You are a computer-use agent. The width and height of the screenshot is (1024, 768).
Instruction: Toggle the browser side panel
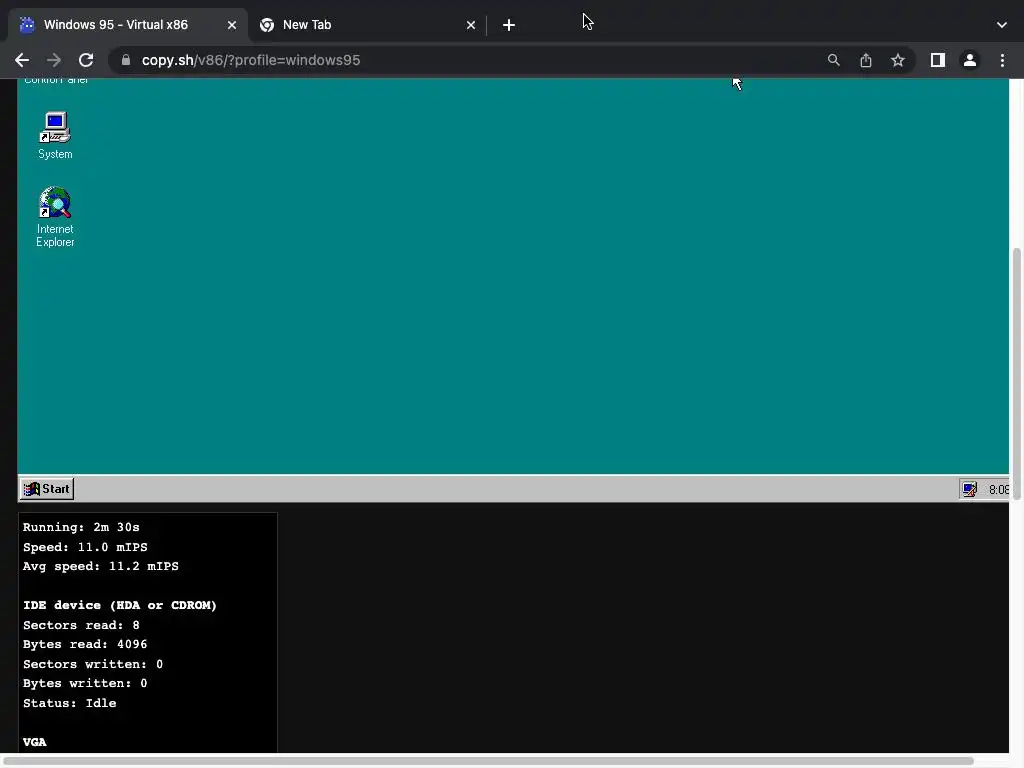[x=937, y=60]
